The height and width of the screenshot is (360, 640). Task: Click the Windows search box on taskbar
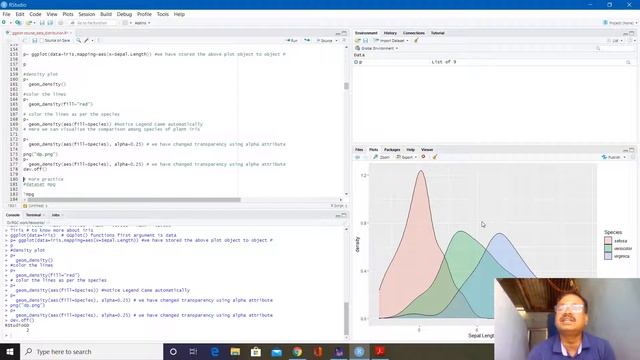click(91, 351)
